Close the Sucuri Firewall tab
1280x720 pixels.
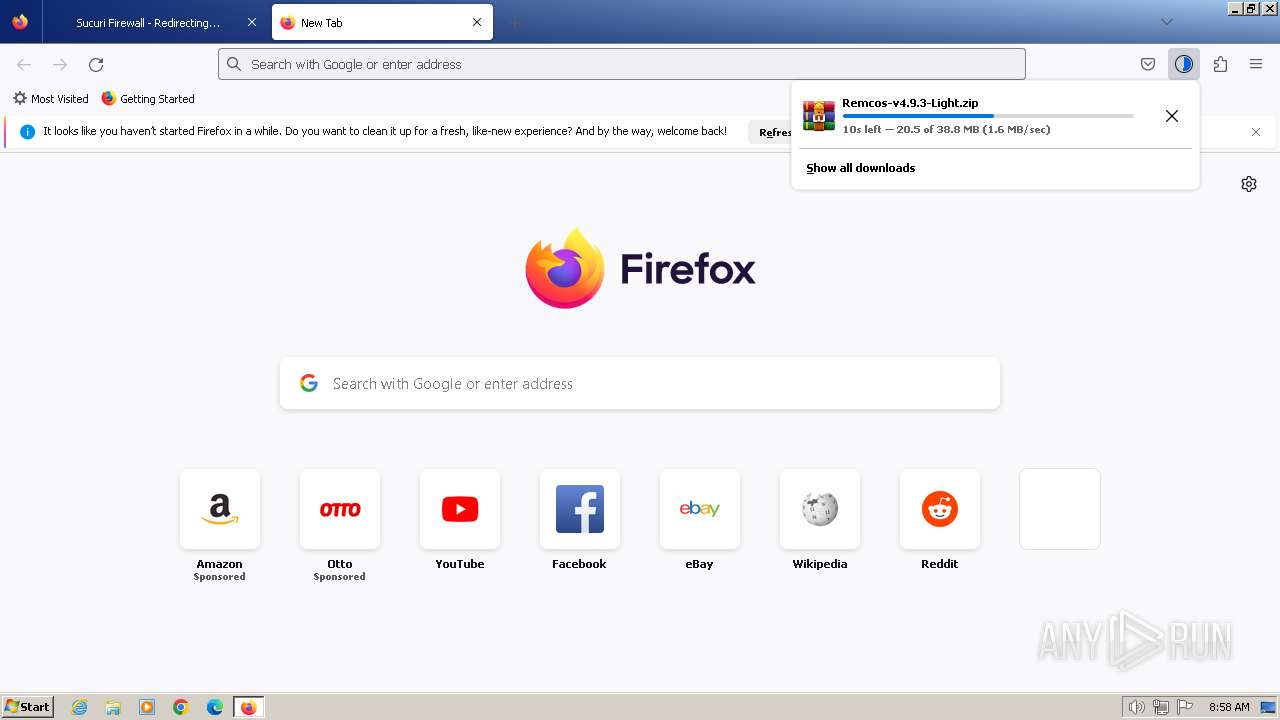[x=252, y=22]
